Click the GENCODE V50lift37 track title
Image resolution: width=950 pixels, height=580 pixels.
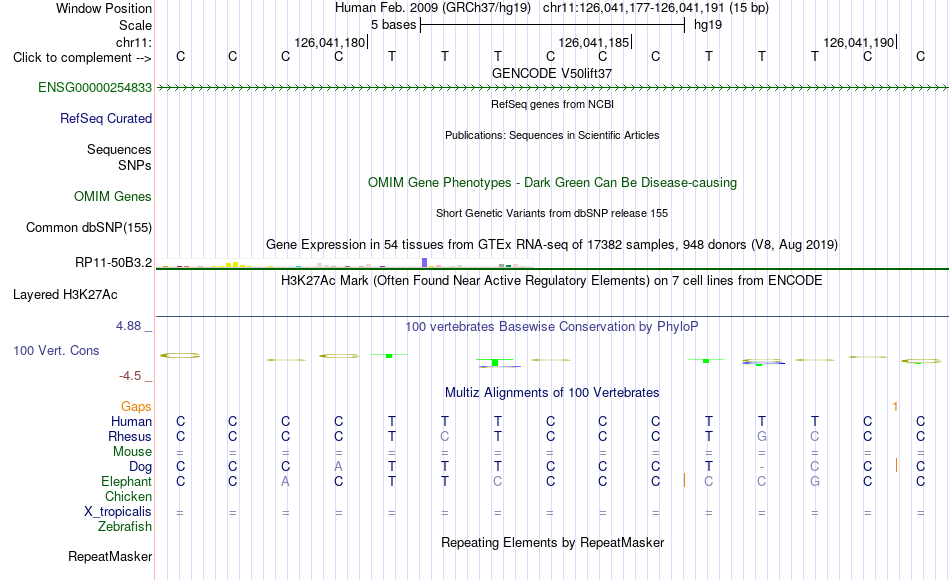tap(552, 73)
